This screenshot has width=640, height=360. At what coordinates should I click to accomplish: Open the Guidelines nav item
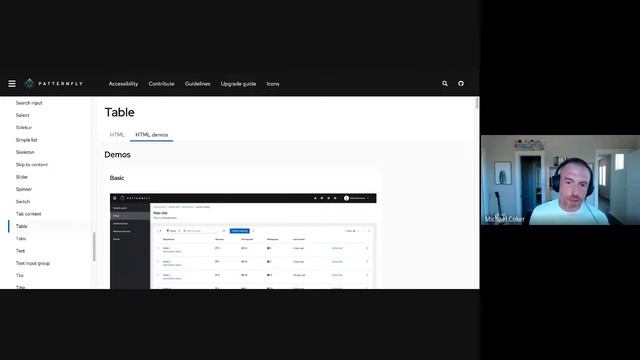198,84
